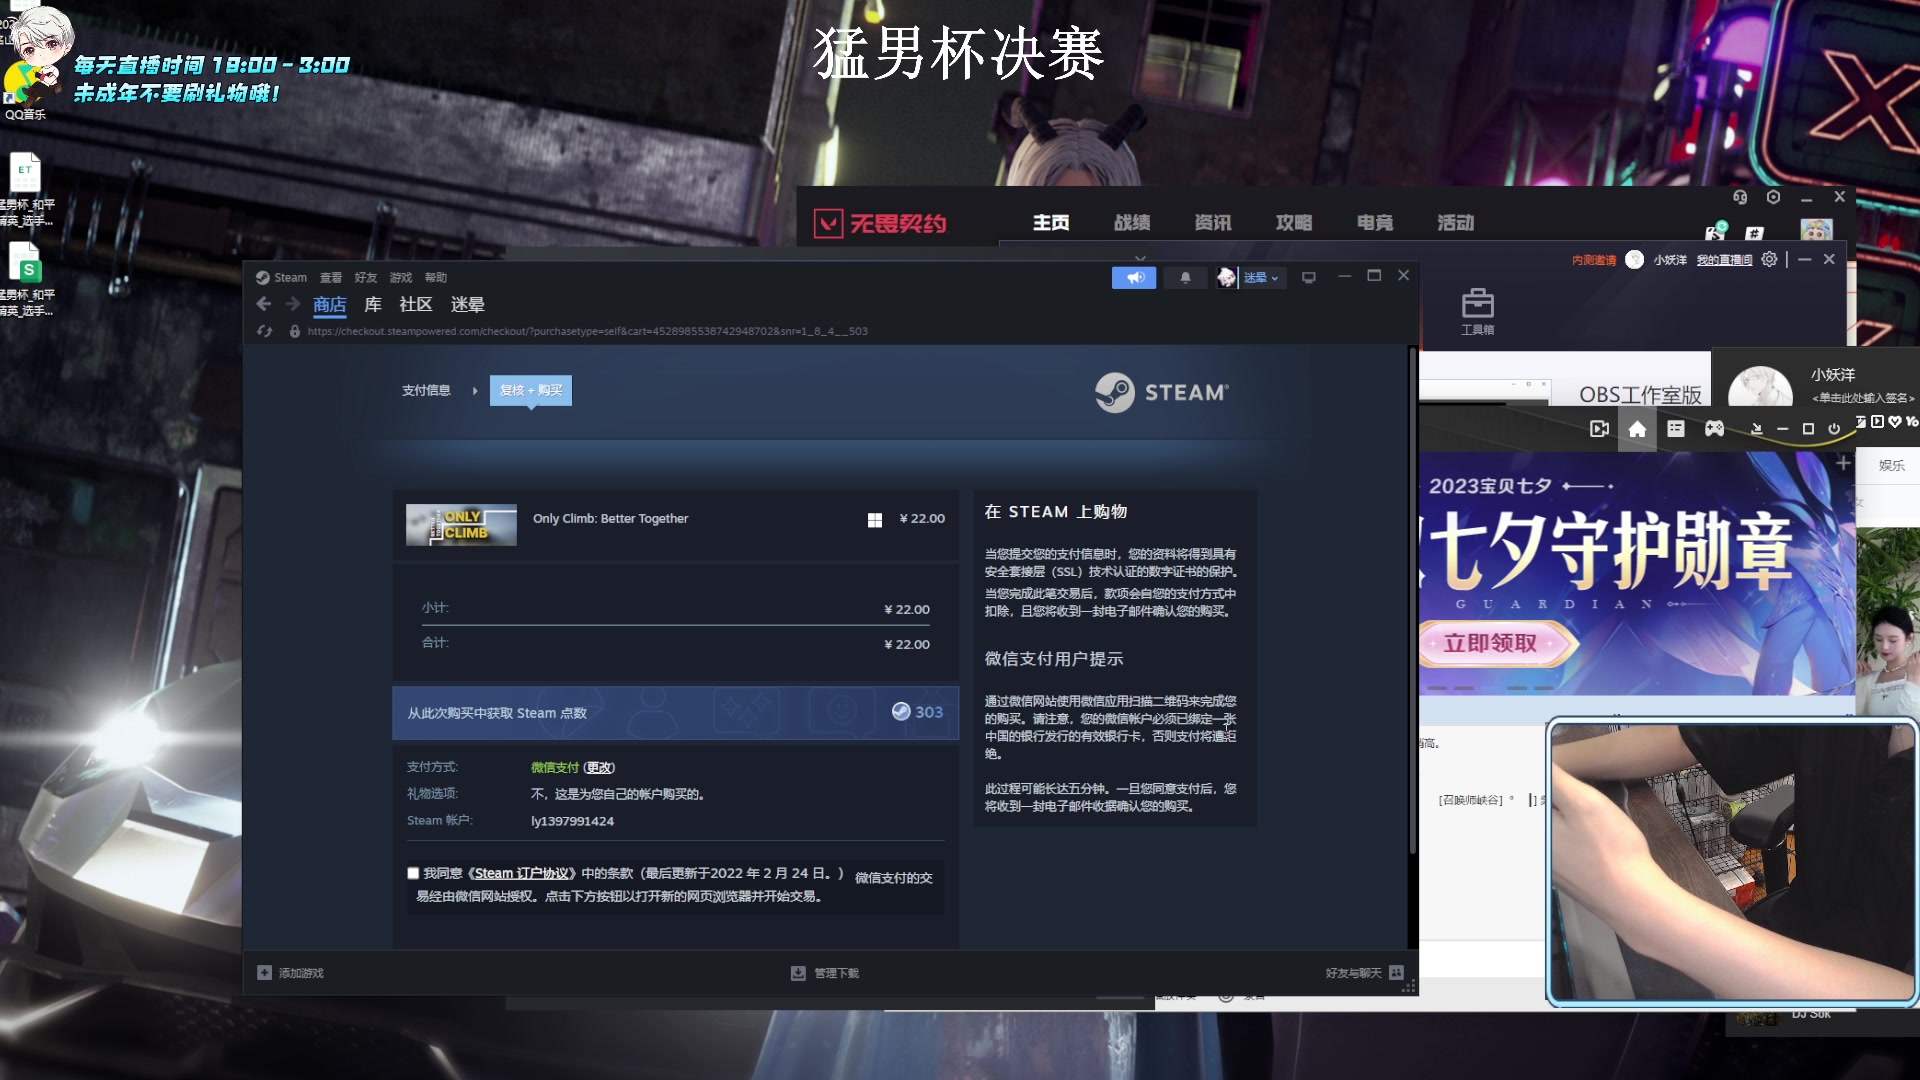This screenshot has width=1920, height=1080.
Task: Click the Steam checkout URL address bar
Action: click(587, 331)
